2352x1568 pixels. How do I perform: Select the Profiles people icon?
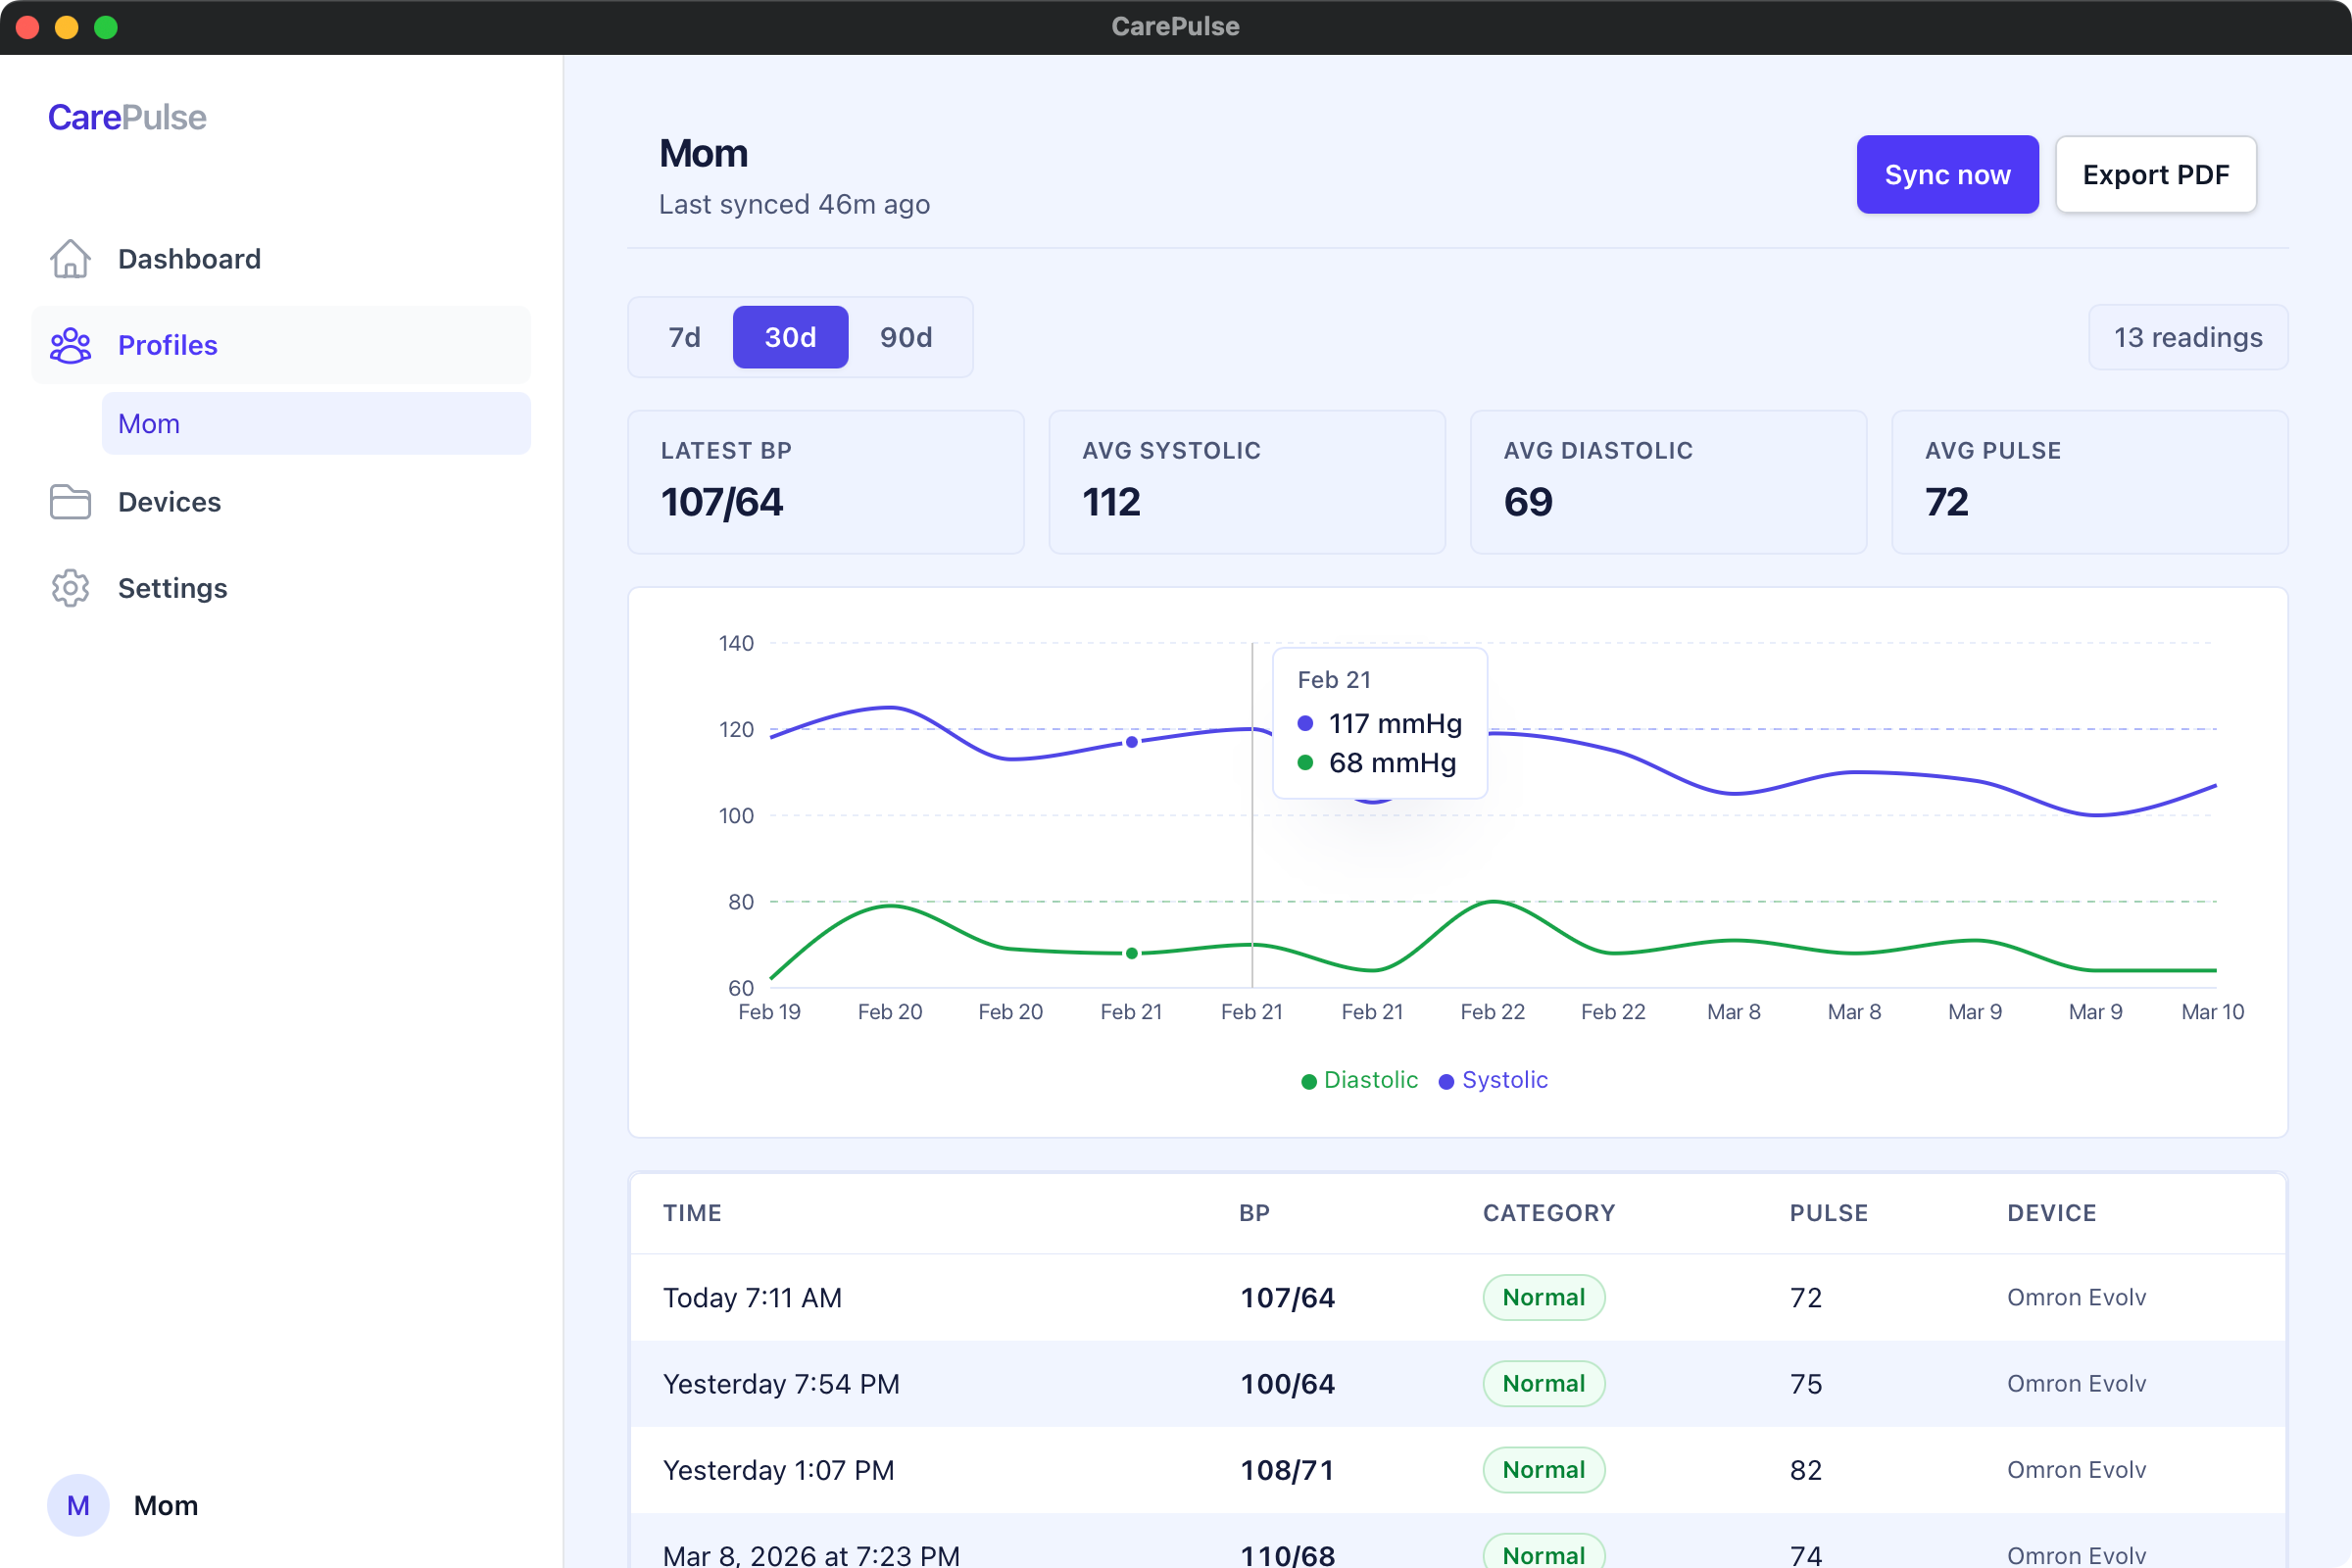[x=70, y=345]
